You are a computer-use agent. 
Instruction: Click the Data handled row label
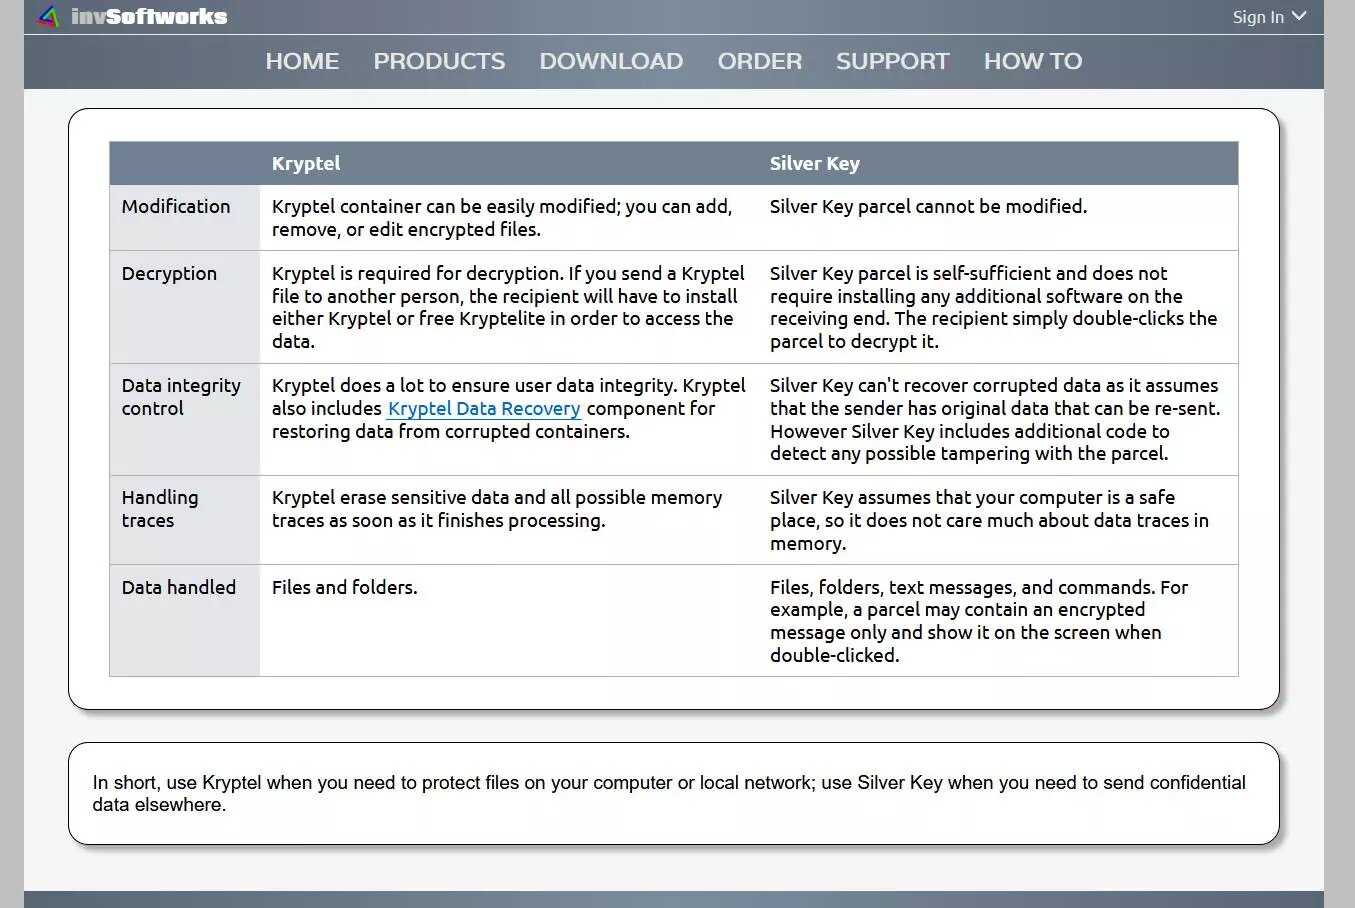[179, 588]
